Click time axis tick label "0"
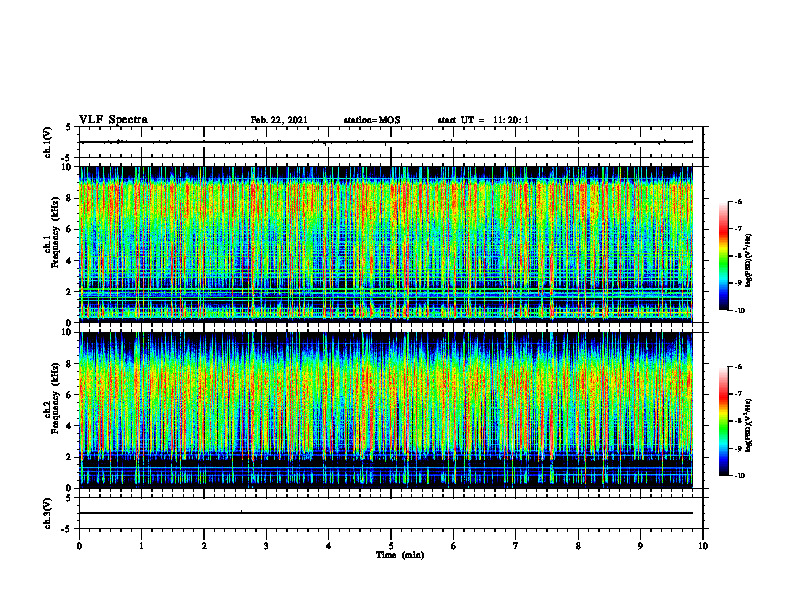792x612 pixels. click(79, 546)
